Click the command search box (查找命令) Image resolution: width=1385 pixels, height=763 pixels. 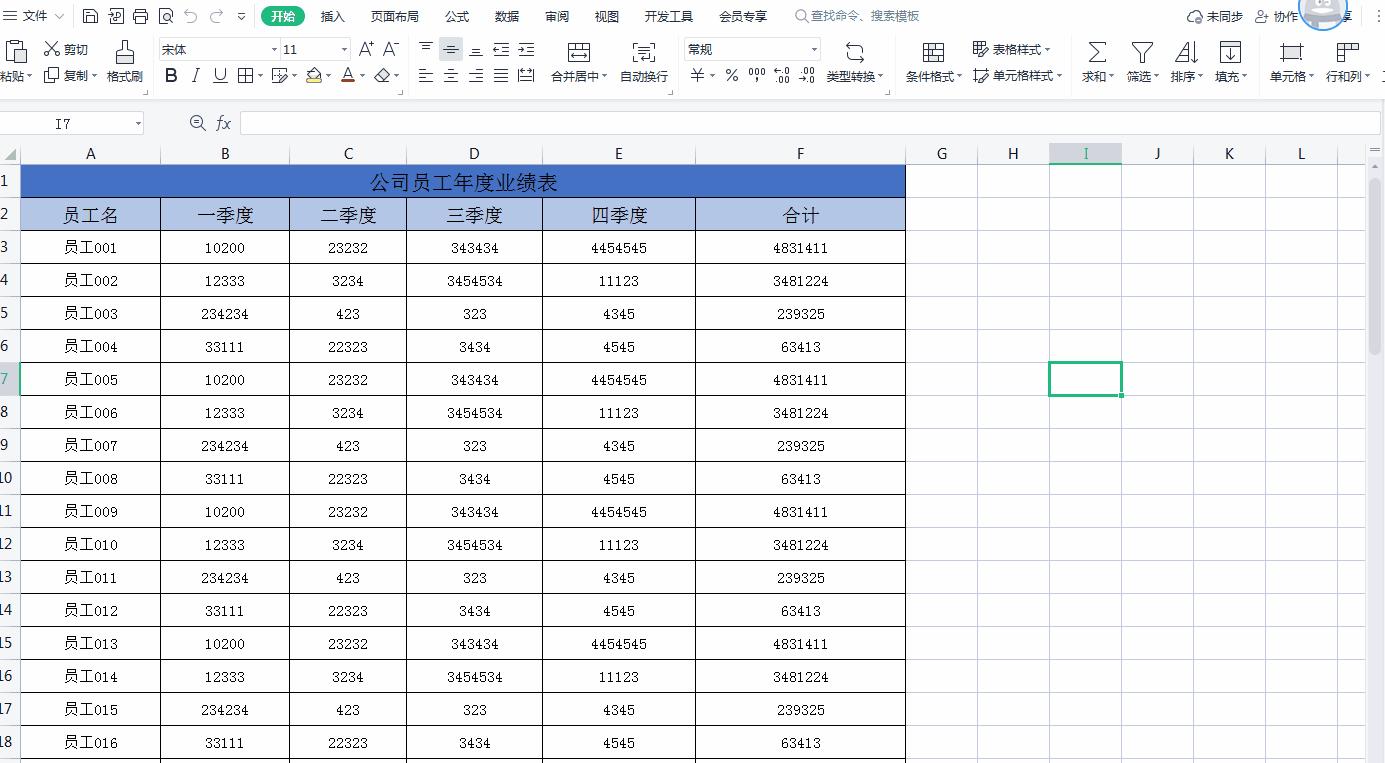[857, 16]
